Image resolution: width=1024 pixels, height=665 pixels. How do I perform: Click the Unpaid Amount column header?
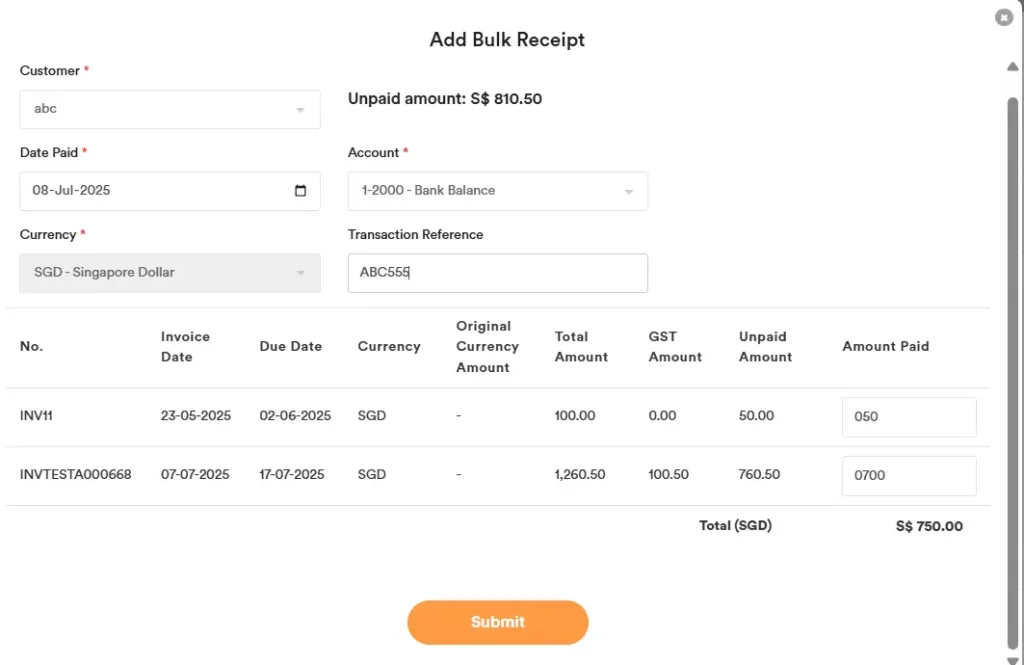(765, 347)
